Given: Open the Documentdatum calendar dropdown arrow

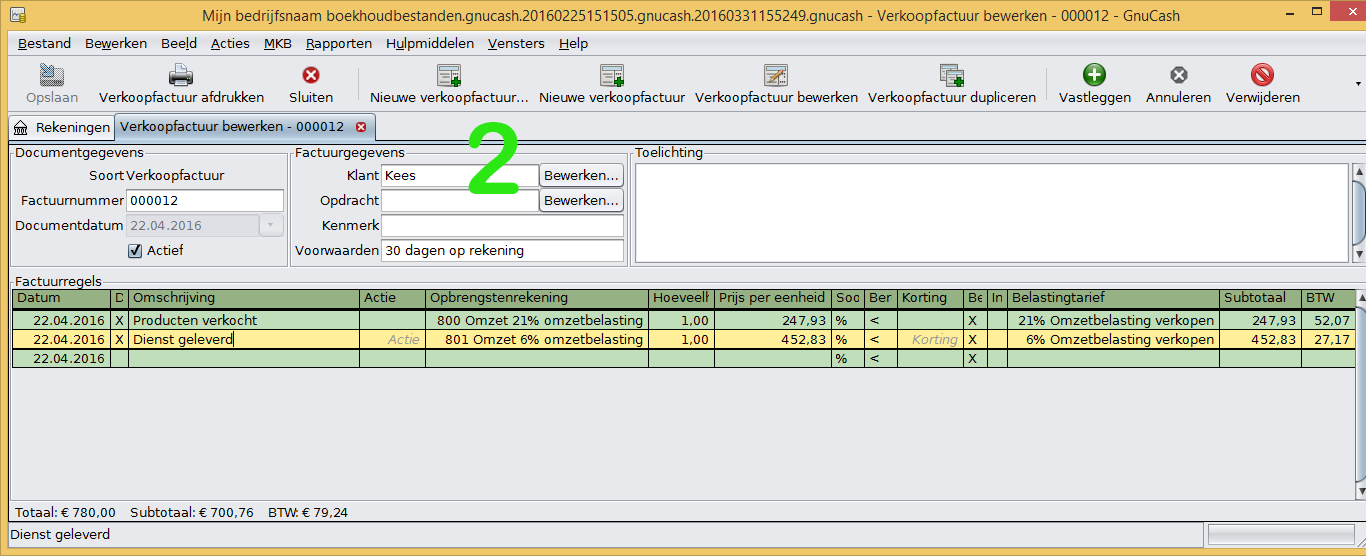Looking at the screenshot, I should (x=271, y=225).
